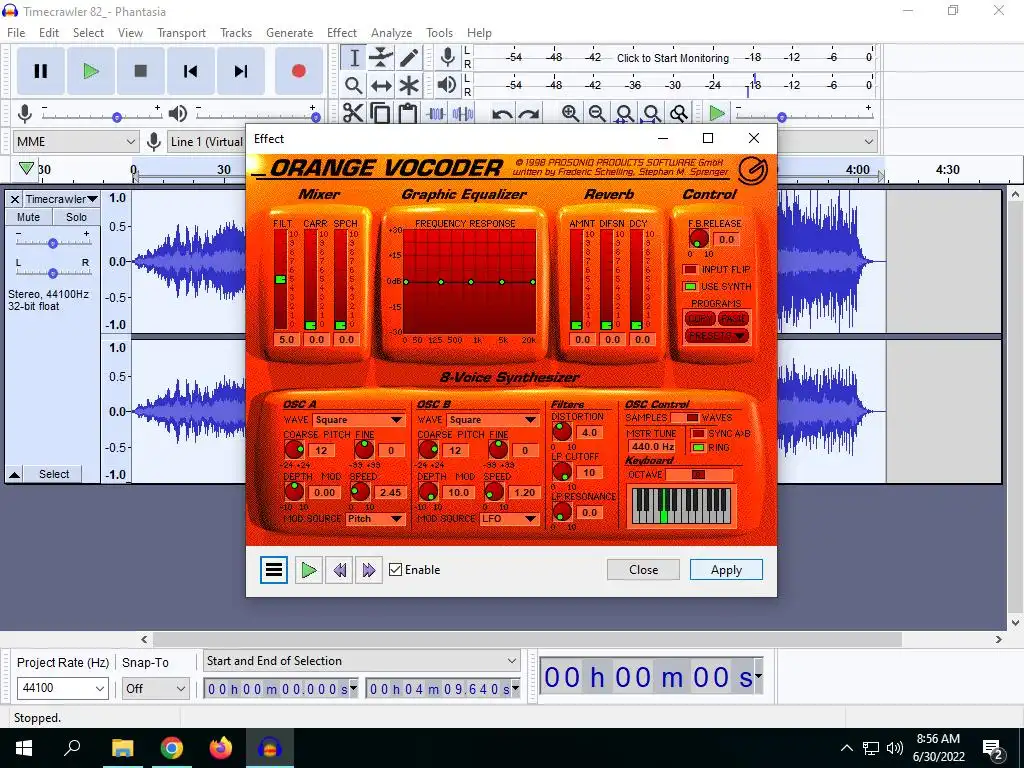Skip to end of the track
This screenshot has height=768, width=1024.
coord(241,71)
